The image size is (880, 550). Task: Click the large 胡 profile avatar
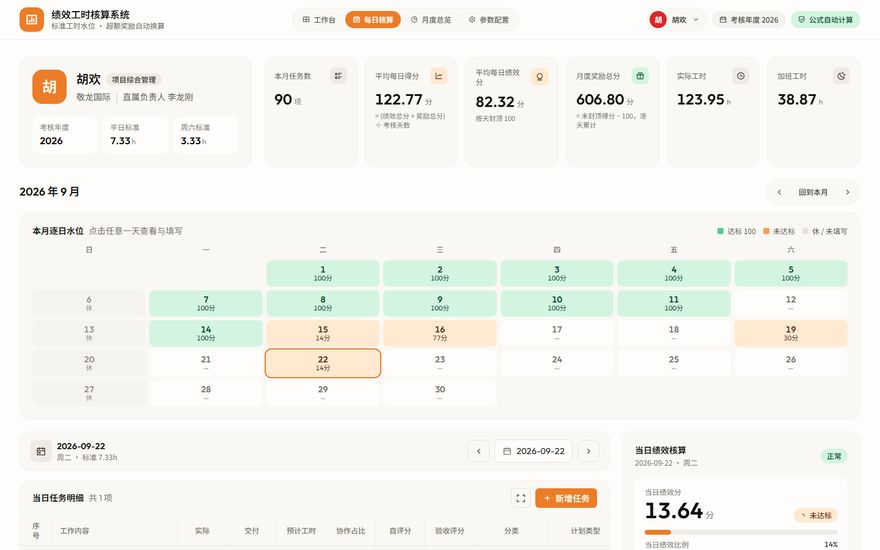click(x=49, y=86)
